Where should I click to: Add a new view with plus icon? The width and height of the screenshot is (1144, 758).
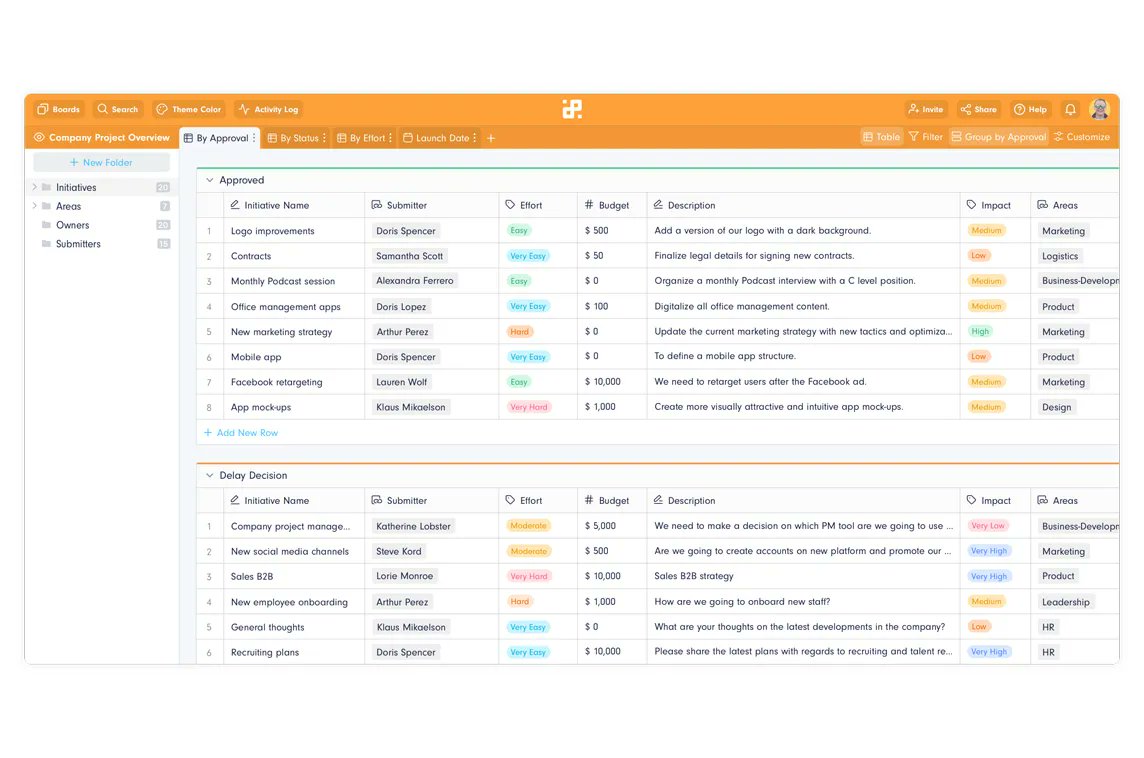click(x=491, y=138)
